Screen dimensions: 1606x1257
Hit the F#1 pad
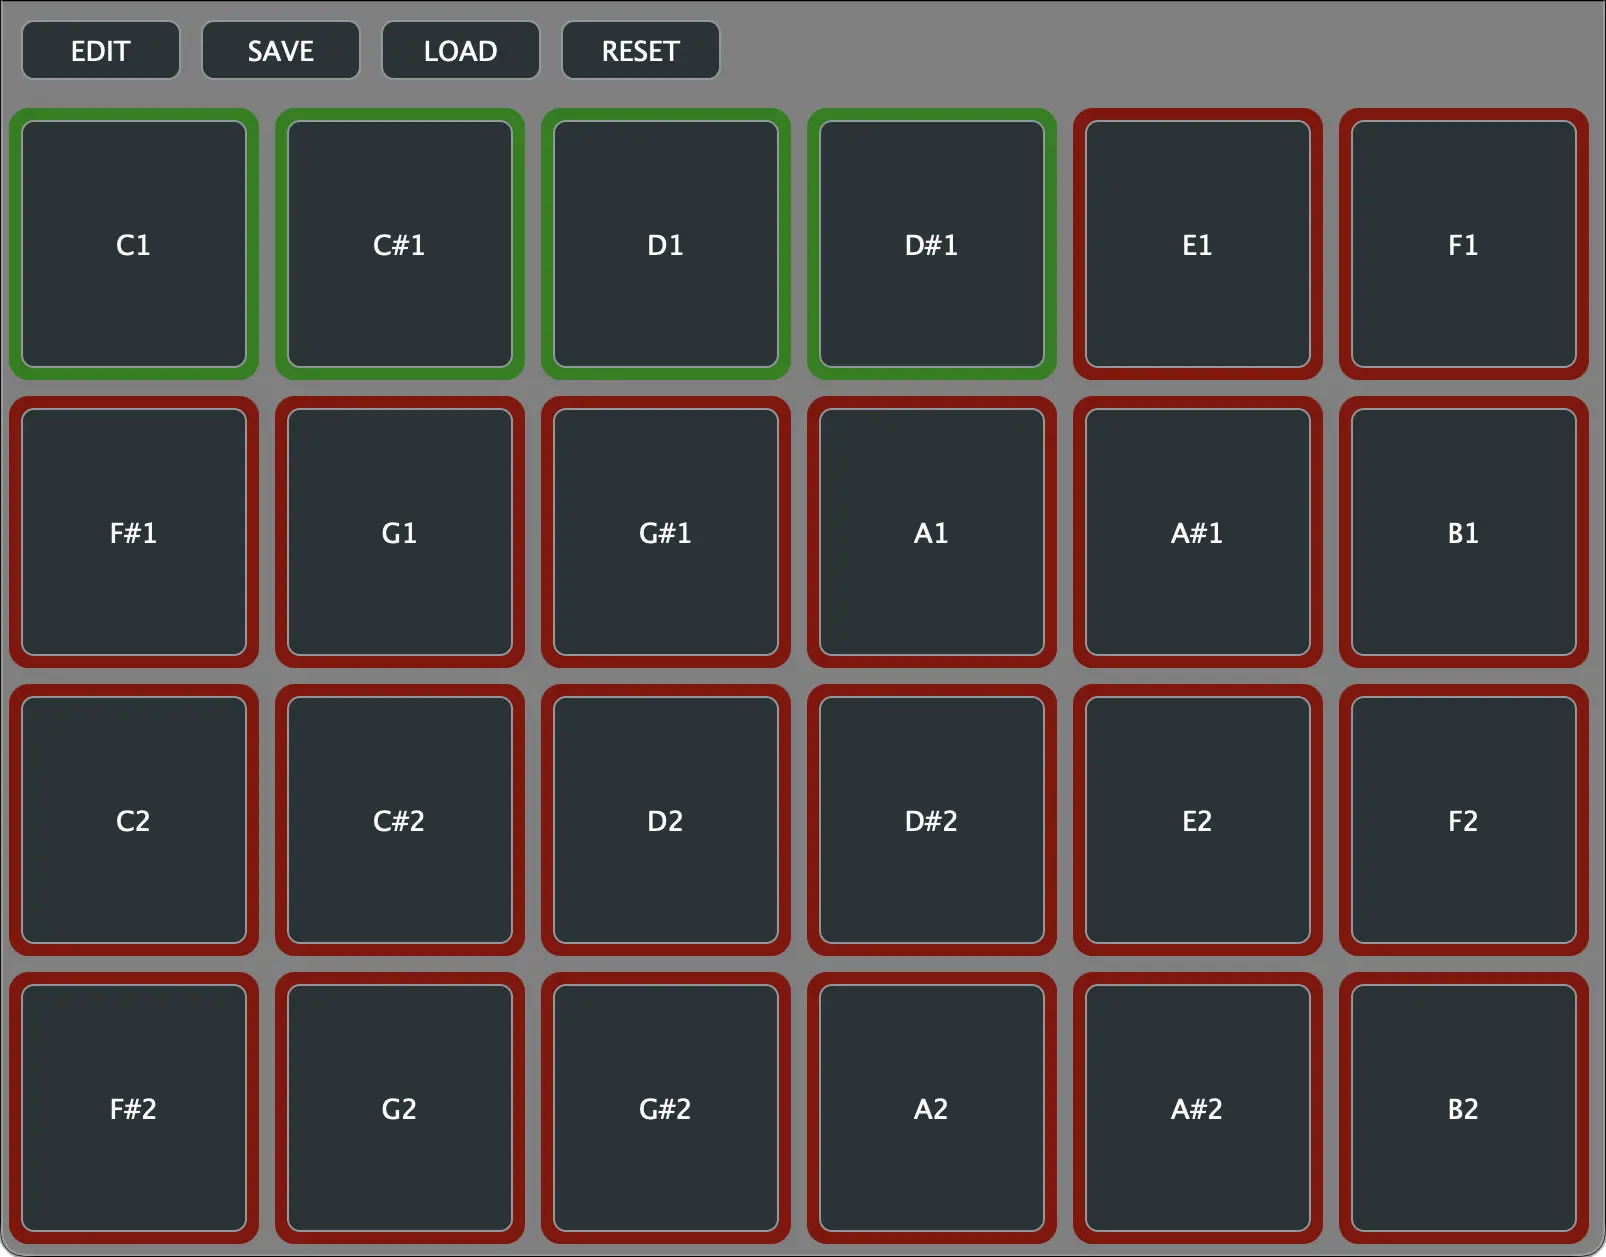click(134, 533)
